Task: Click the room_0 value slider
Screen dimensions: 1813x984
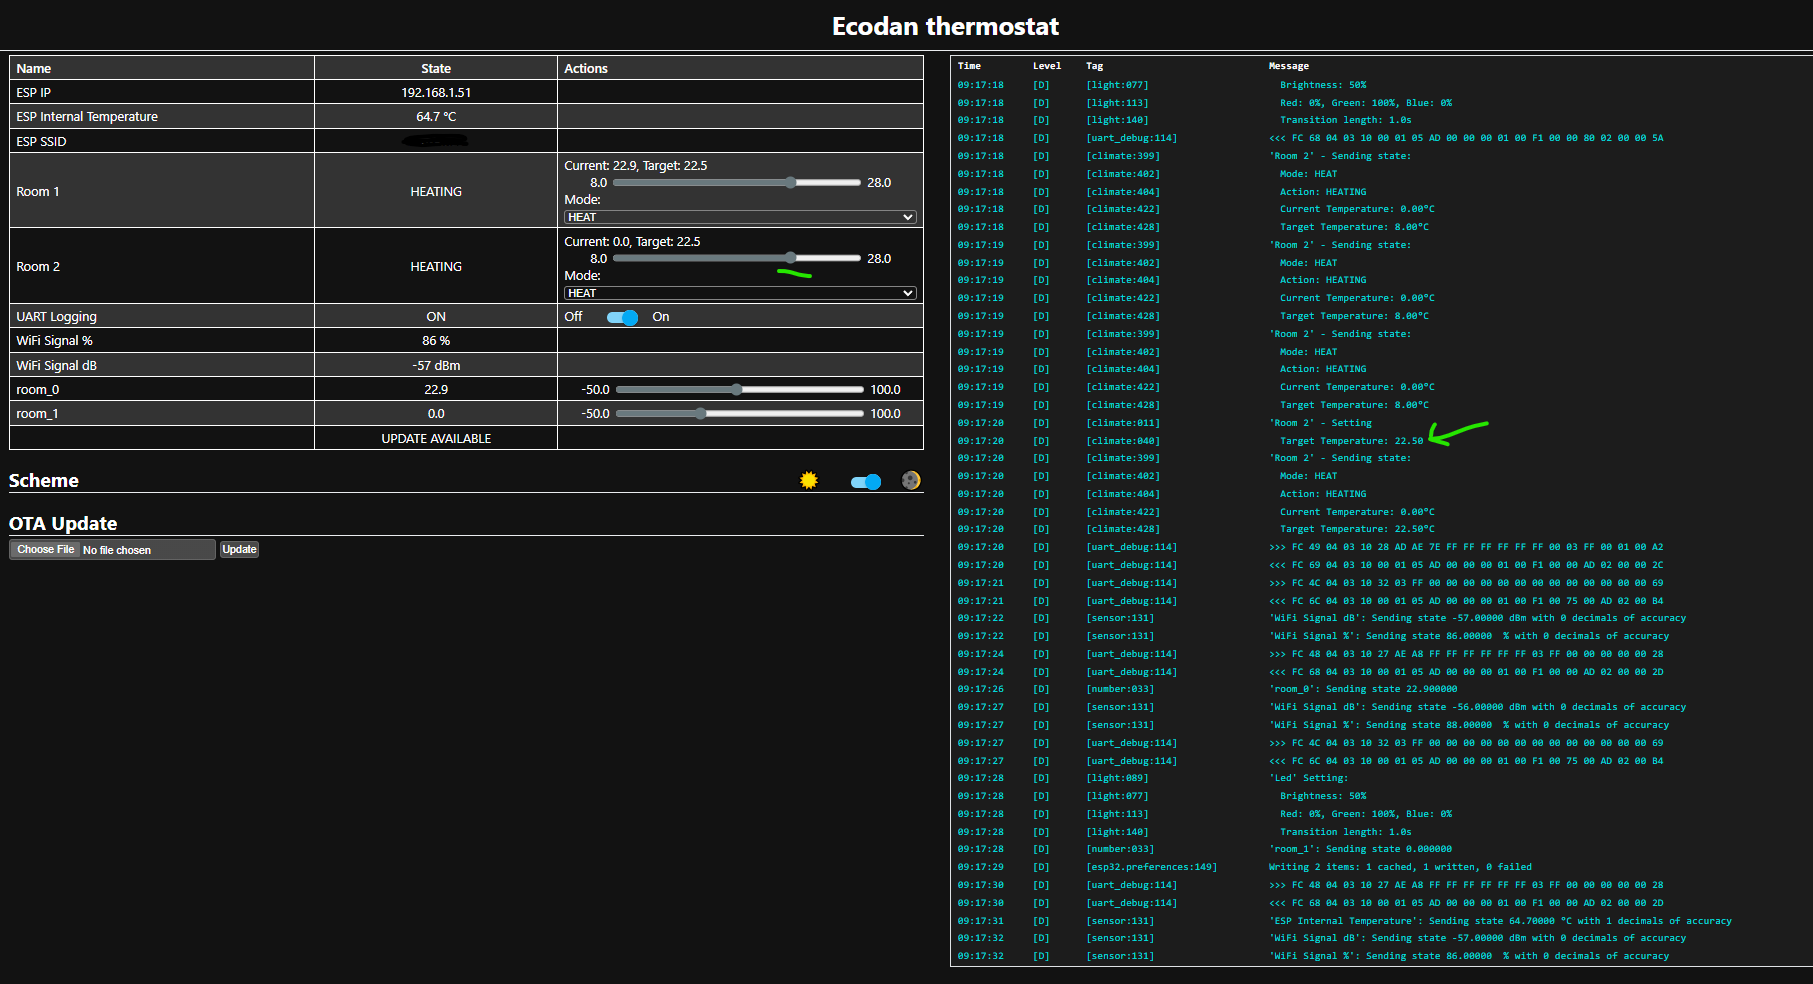Action: click(739, 390)
